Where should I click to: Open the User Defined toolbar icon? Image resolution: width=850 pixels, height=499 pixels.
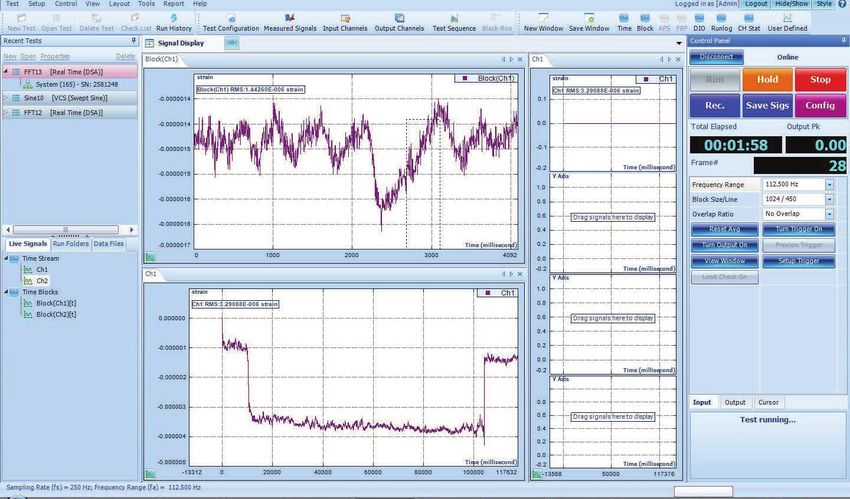point(787,23)
